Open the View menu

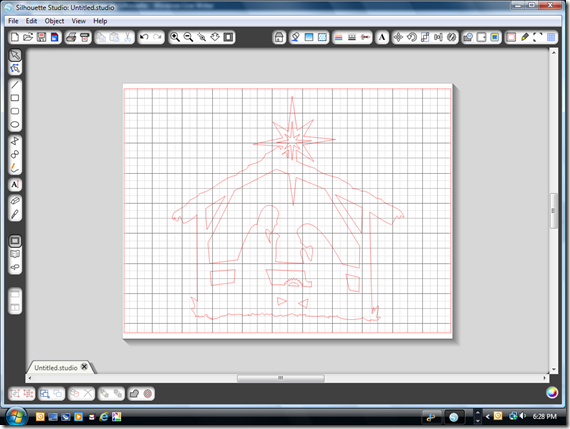(79, 21)
